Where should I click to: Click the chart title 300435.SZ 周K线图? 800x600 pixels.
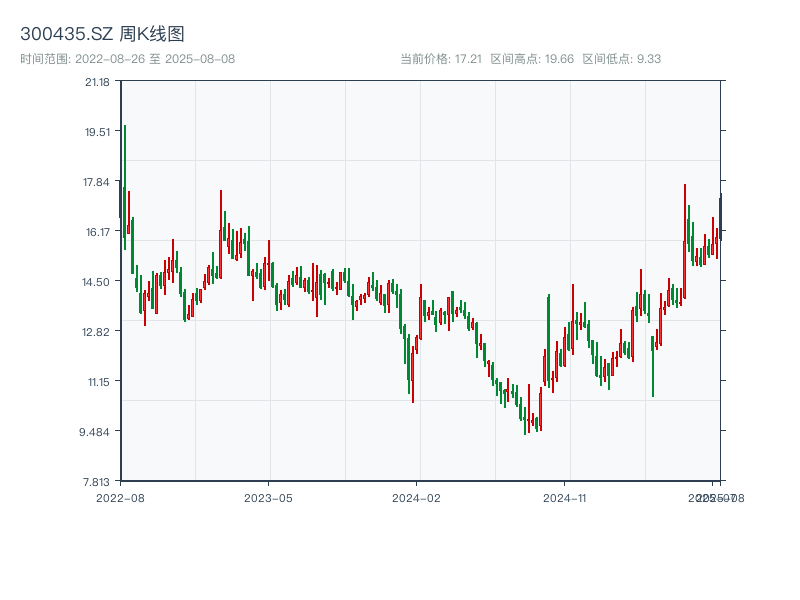coord(102,34)
